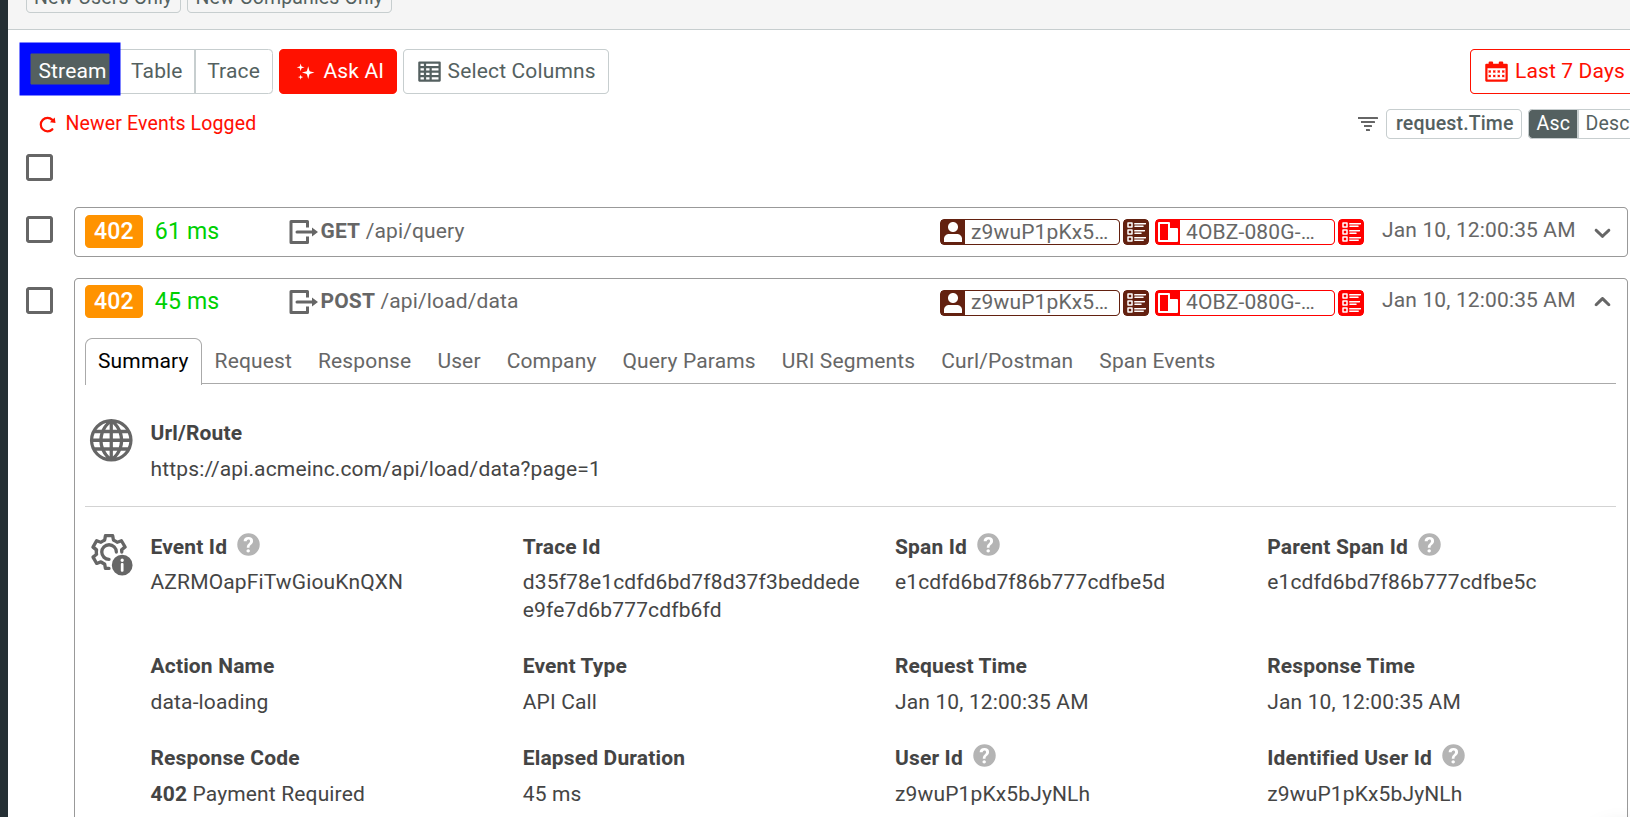Click the URL https://api.acmeinc.com/api/load/data?page=1
The height and width of the screenshot is (817, 1630).
click(x=375, y=469)
